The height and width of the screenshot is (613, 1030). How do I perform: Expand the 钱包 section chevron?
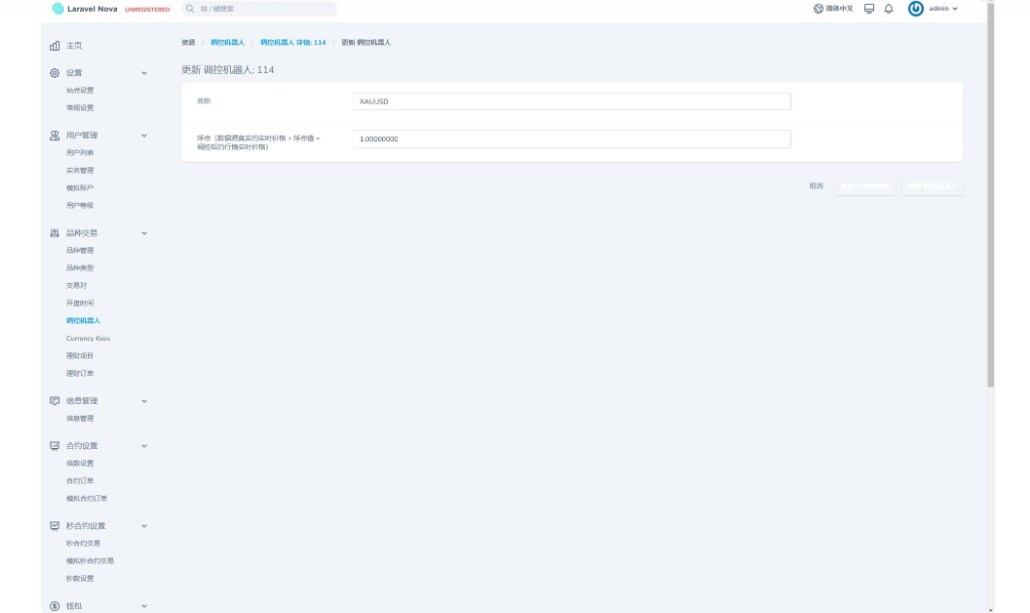click(x=144, y=606)
